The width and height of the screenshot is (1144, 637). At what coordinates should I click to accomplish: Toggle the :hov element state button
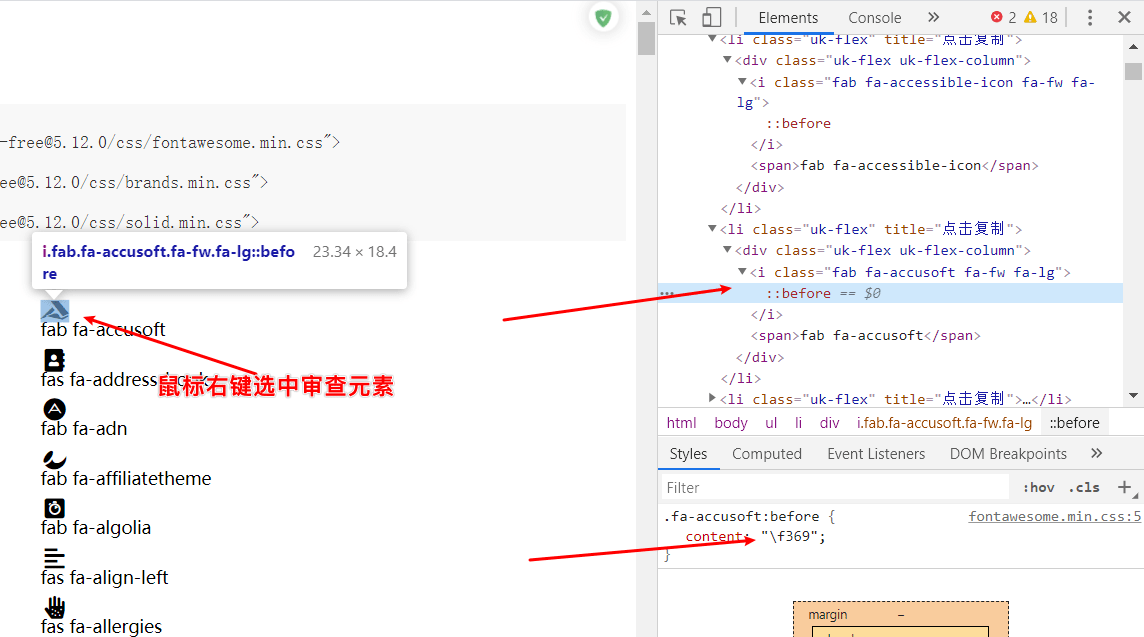pyautogui.click(x=1038, y=488)
